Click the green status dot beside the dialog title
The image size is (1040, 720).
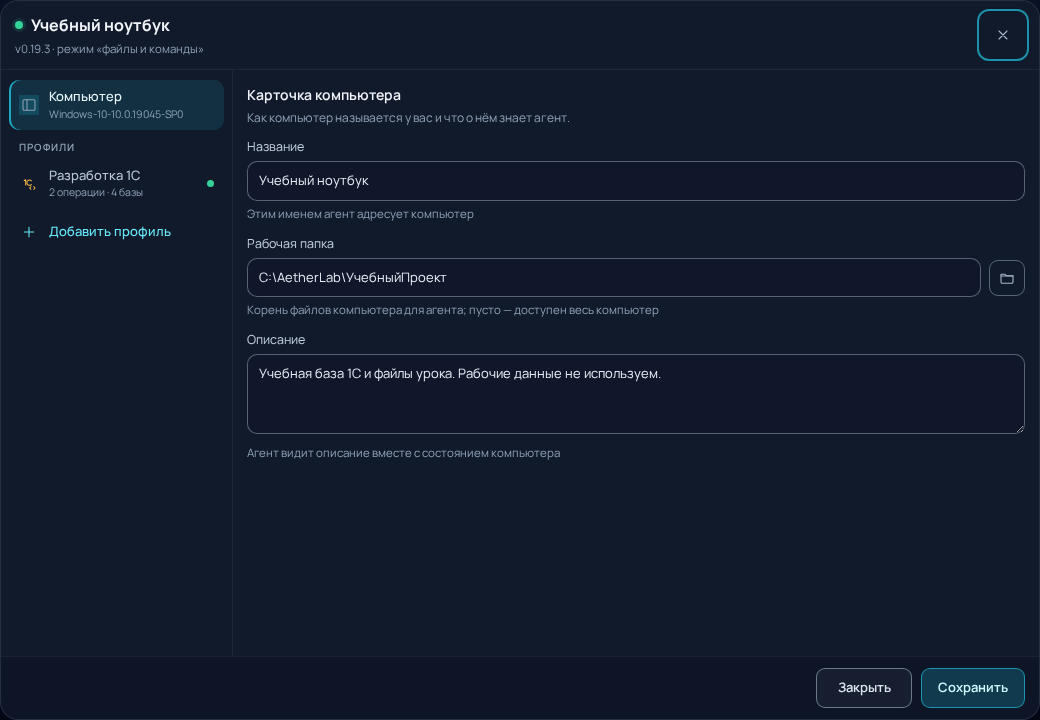pos(19,25)
